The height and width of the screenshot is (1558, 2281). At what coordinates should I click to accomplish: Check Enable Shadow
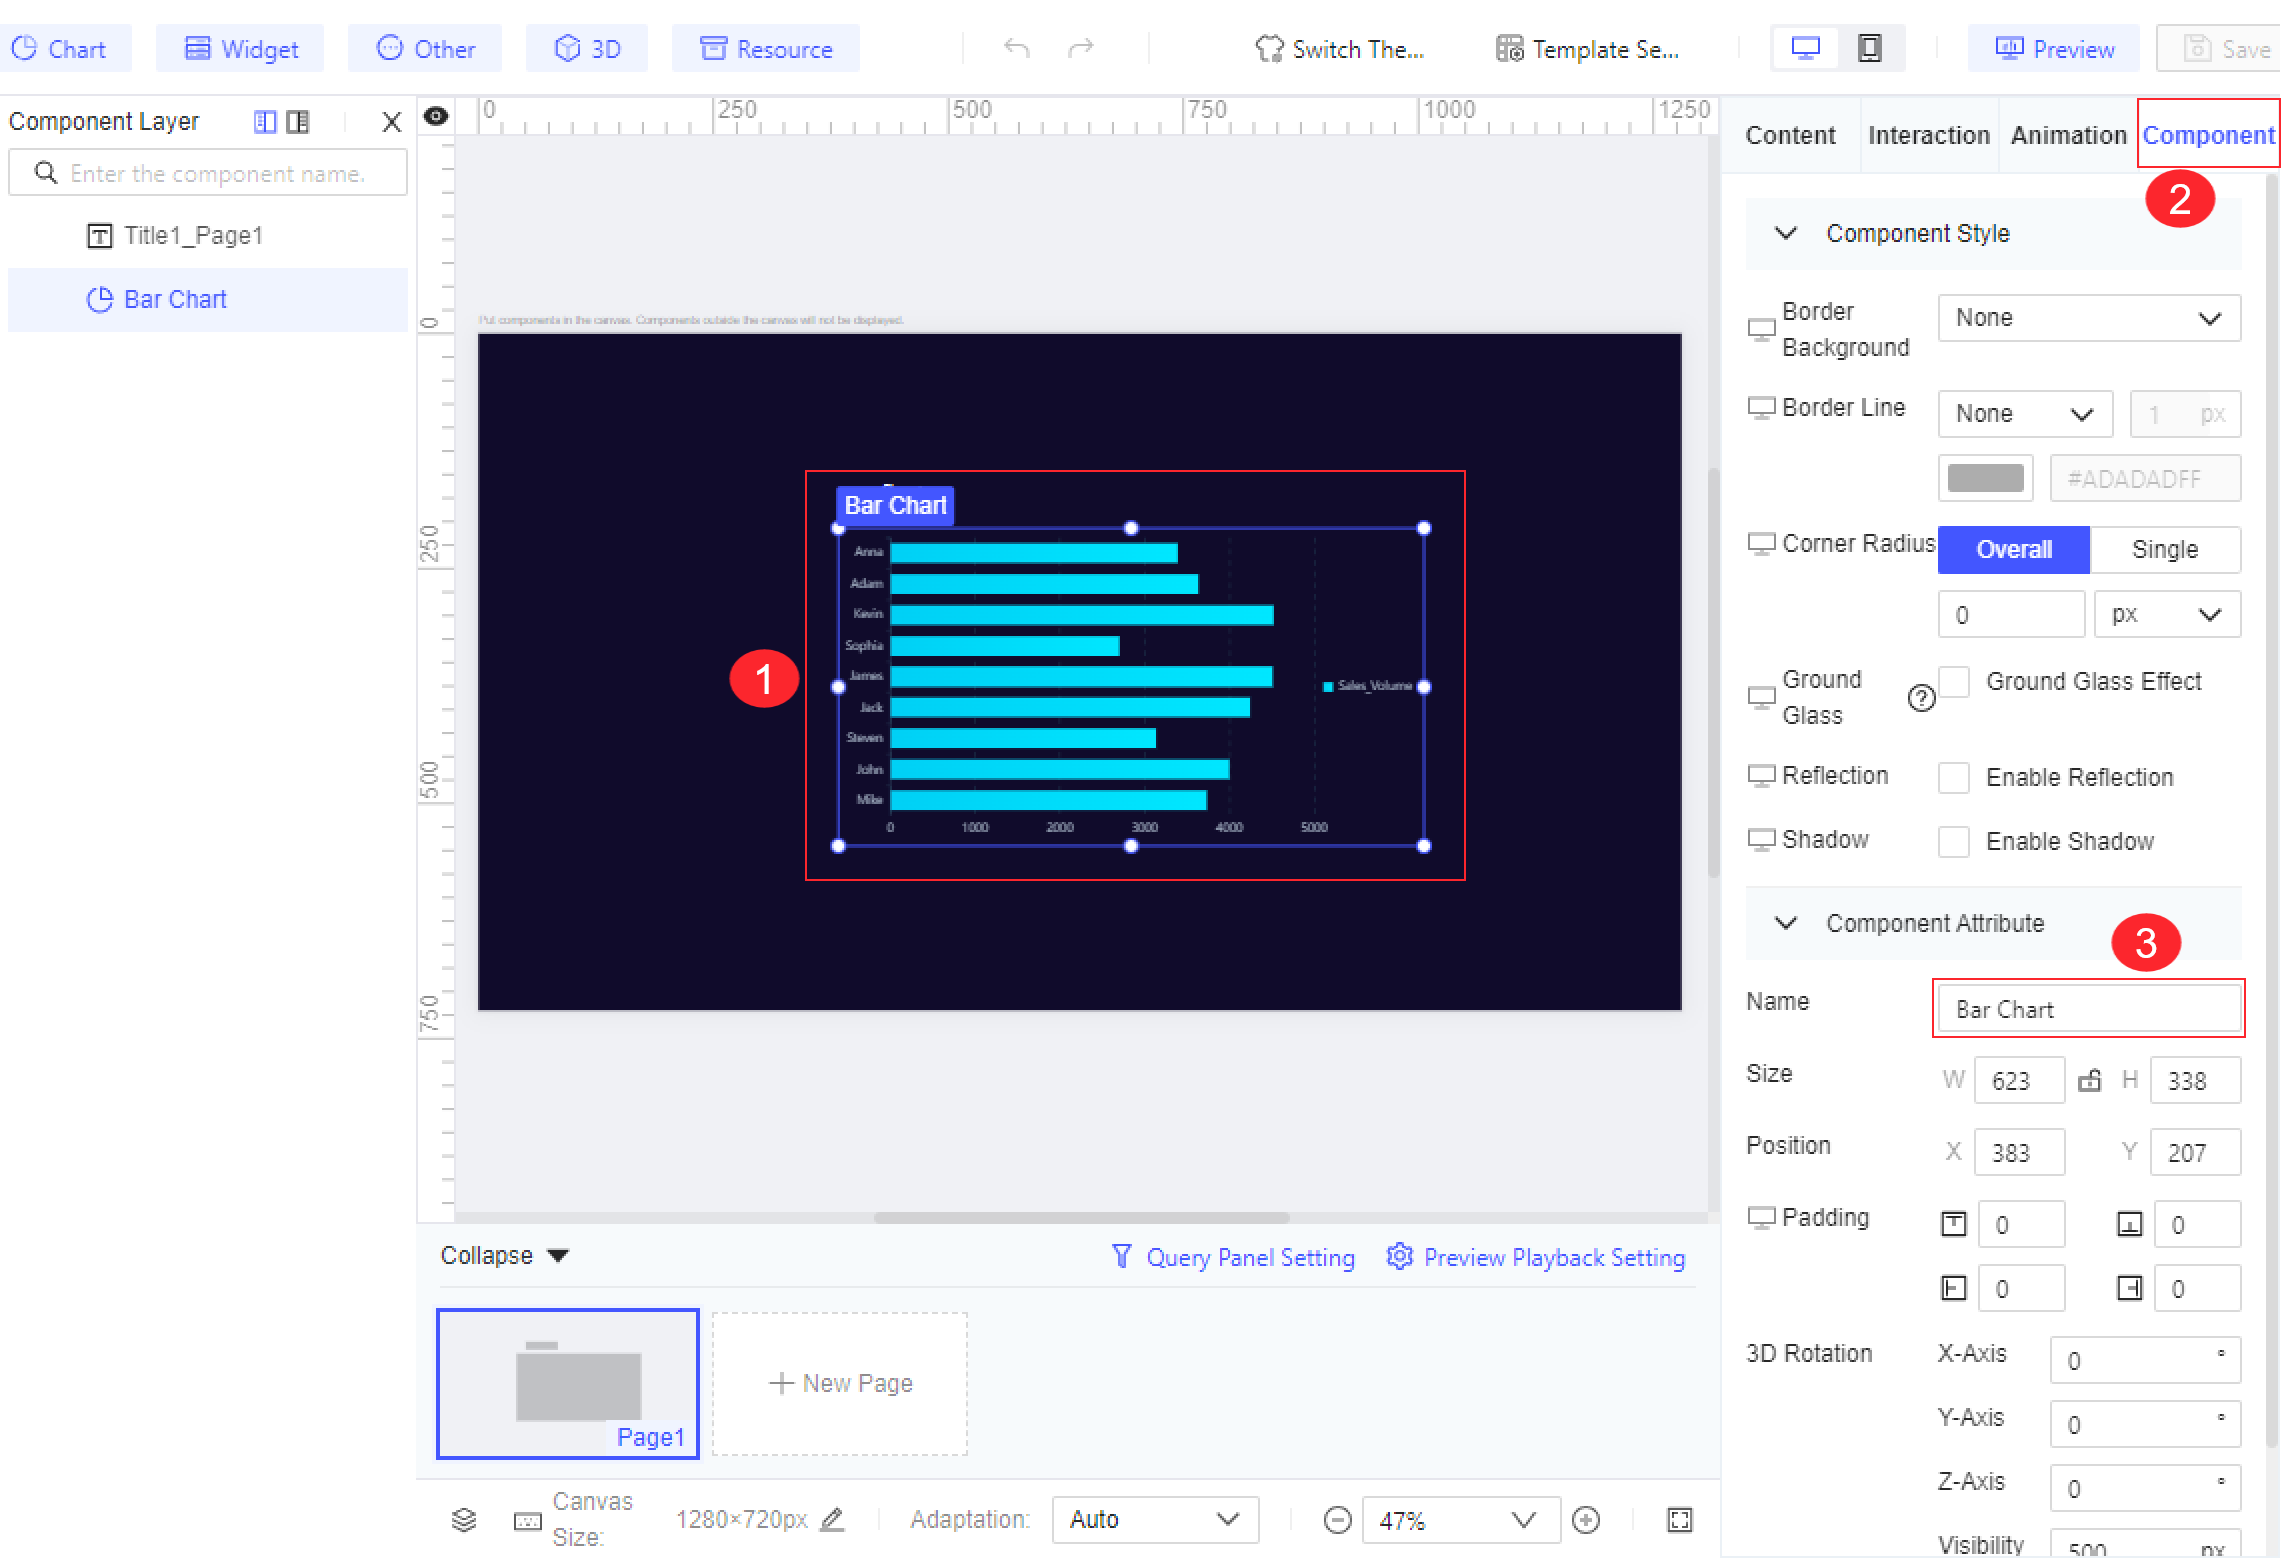(1954, 841)
